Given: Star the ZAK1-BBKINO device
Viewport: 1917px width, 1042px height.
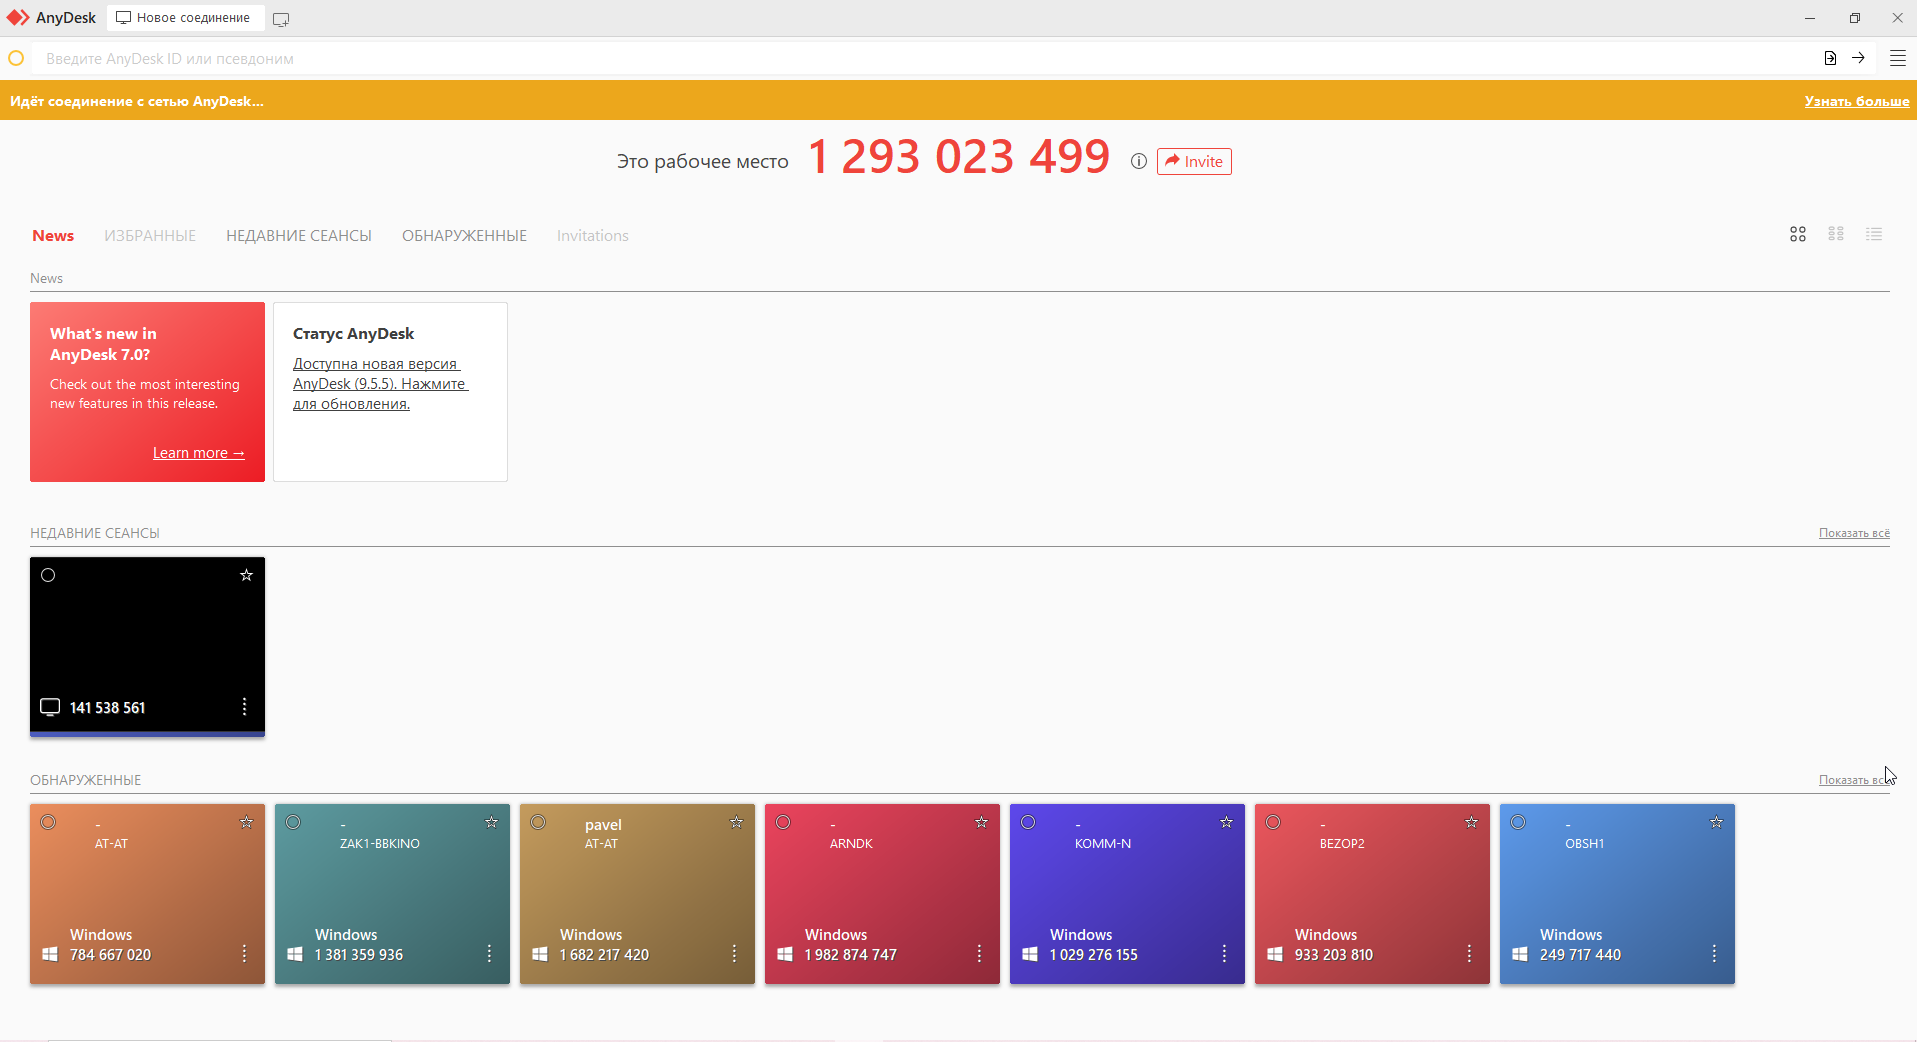Looking at the screenshot, I should [491, 822].
